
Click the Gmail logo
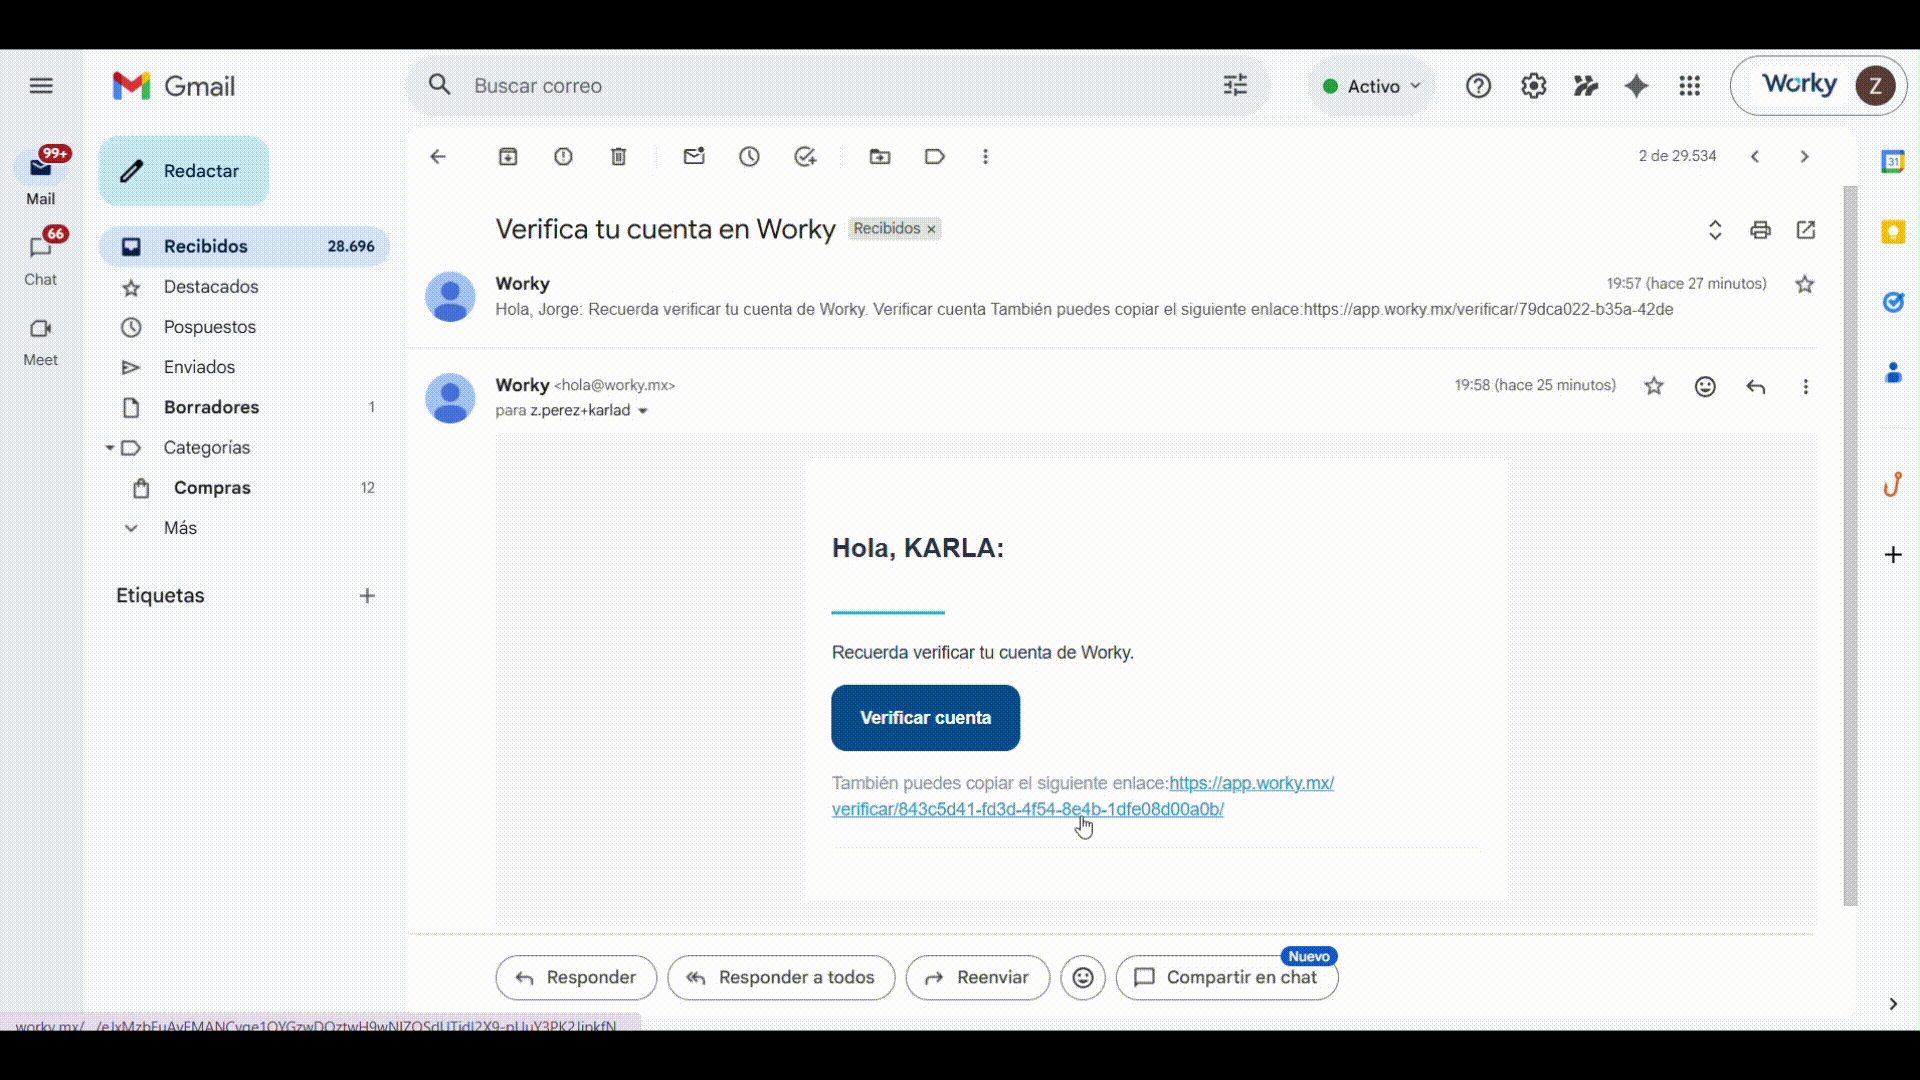click(x=174, y=86)
